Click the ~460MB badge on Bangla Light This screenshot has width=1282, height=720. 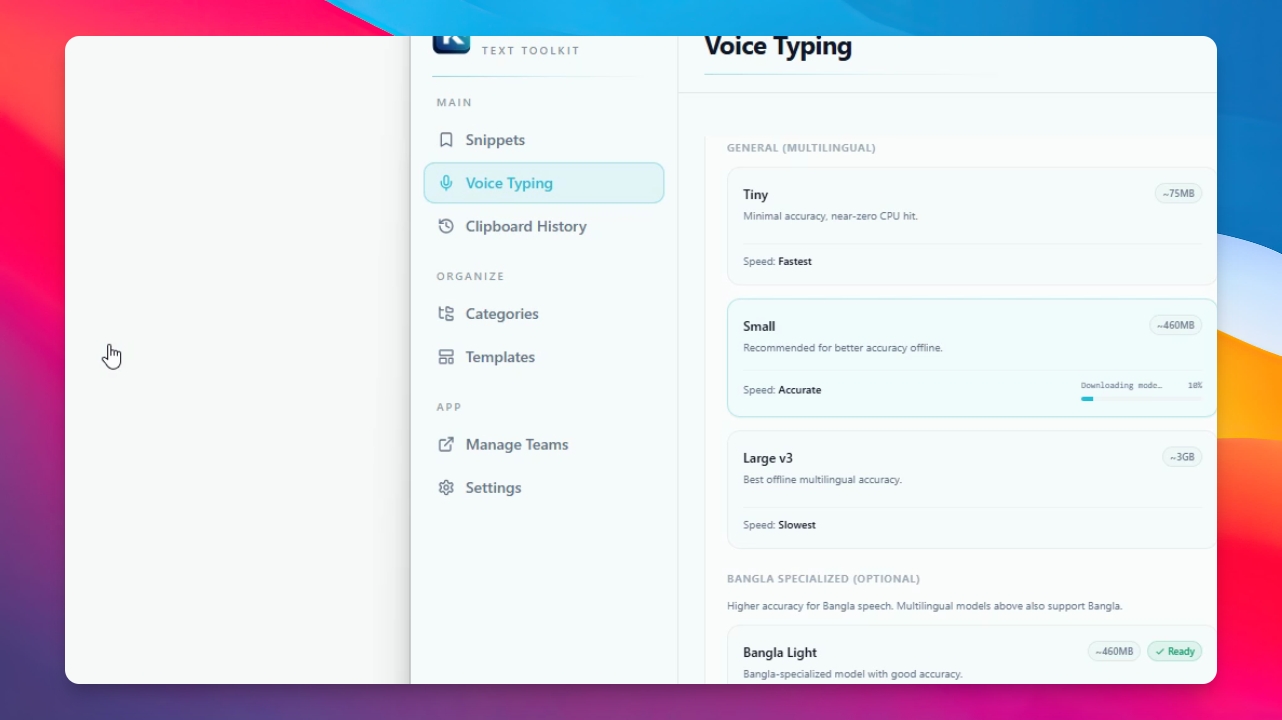pos(1115,651)
